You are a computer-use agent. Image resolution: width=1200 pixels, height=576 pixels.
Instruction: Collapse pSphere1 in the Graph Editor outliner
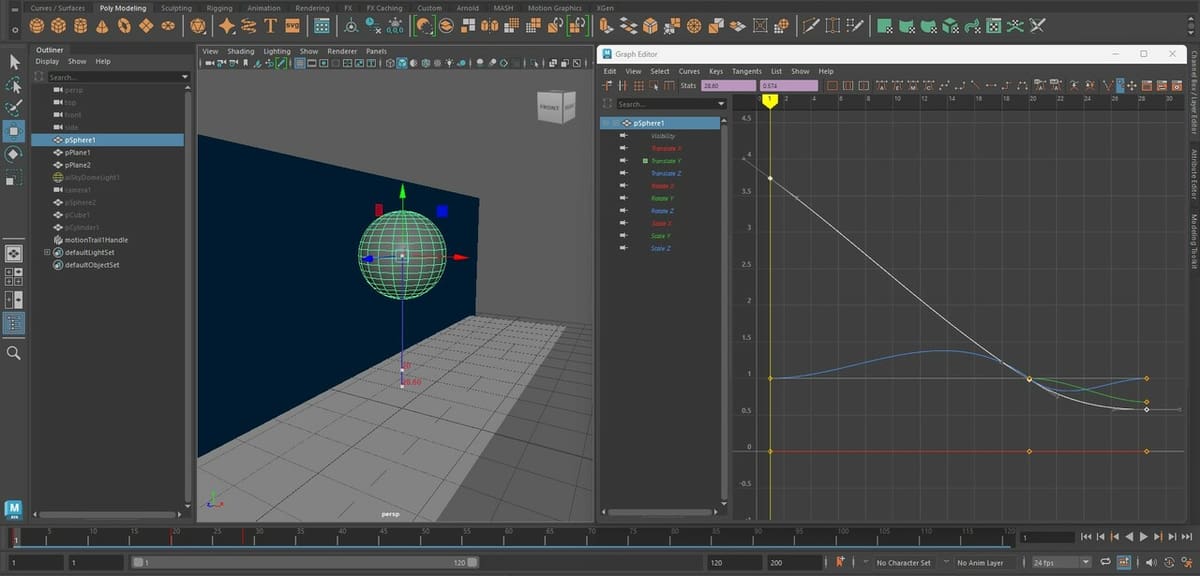[606, 123]
